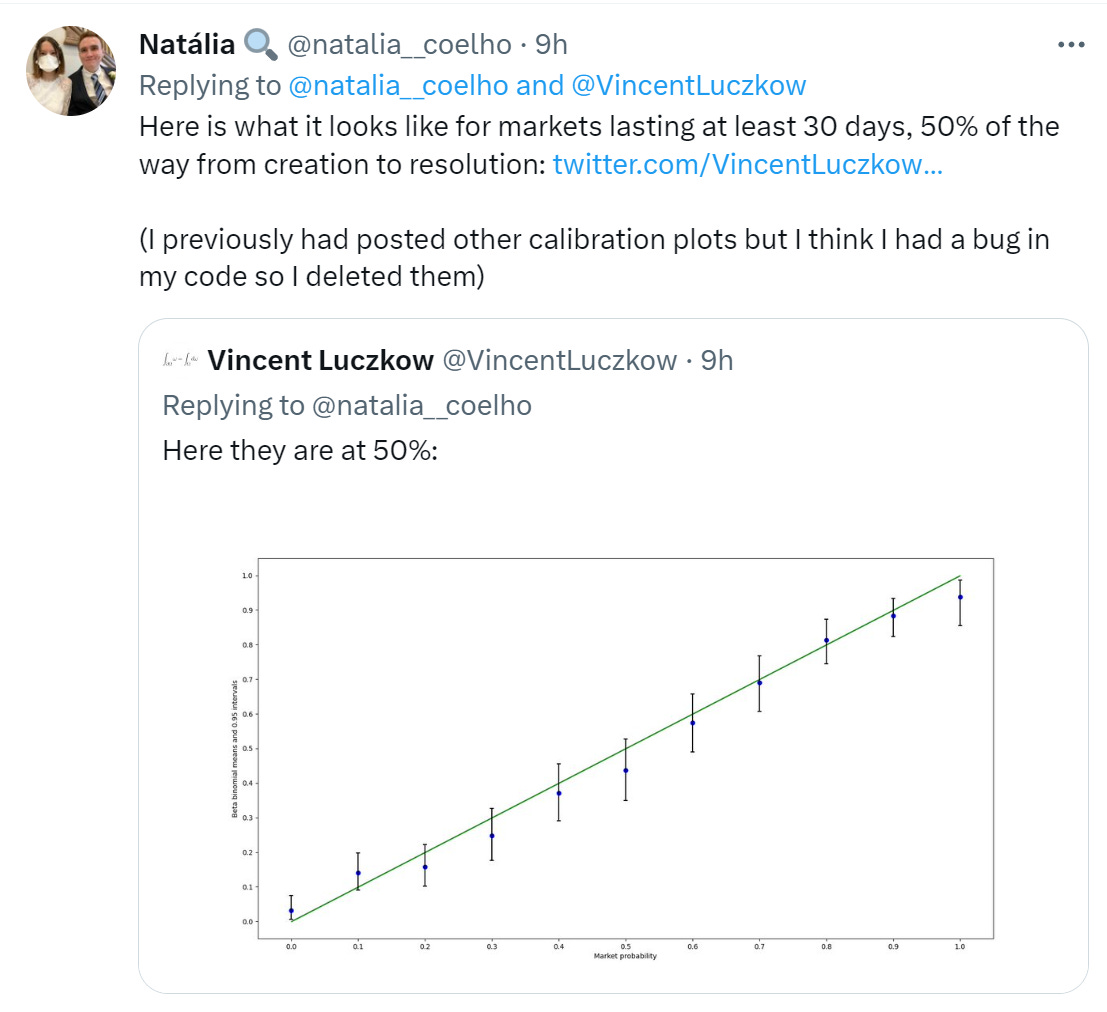
Task: Open the twitter.com/VincentLuczkow… link
Action: point(747,165)
